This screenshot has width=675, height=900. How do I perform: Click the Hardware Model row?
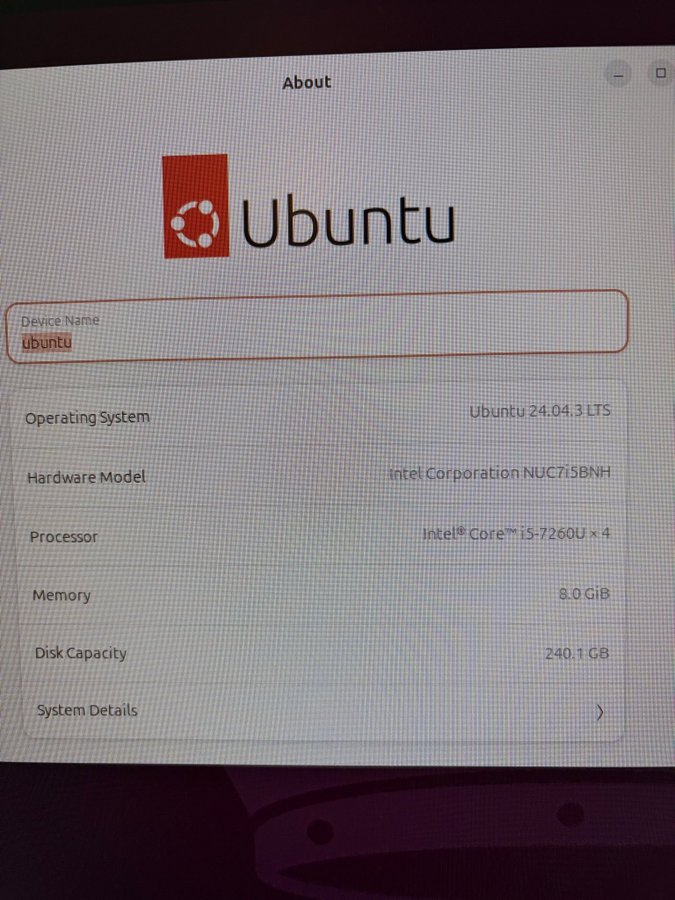pos(319,475)
